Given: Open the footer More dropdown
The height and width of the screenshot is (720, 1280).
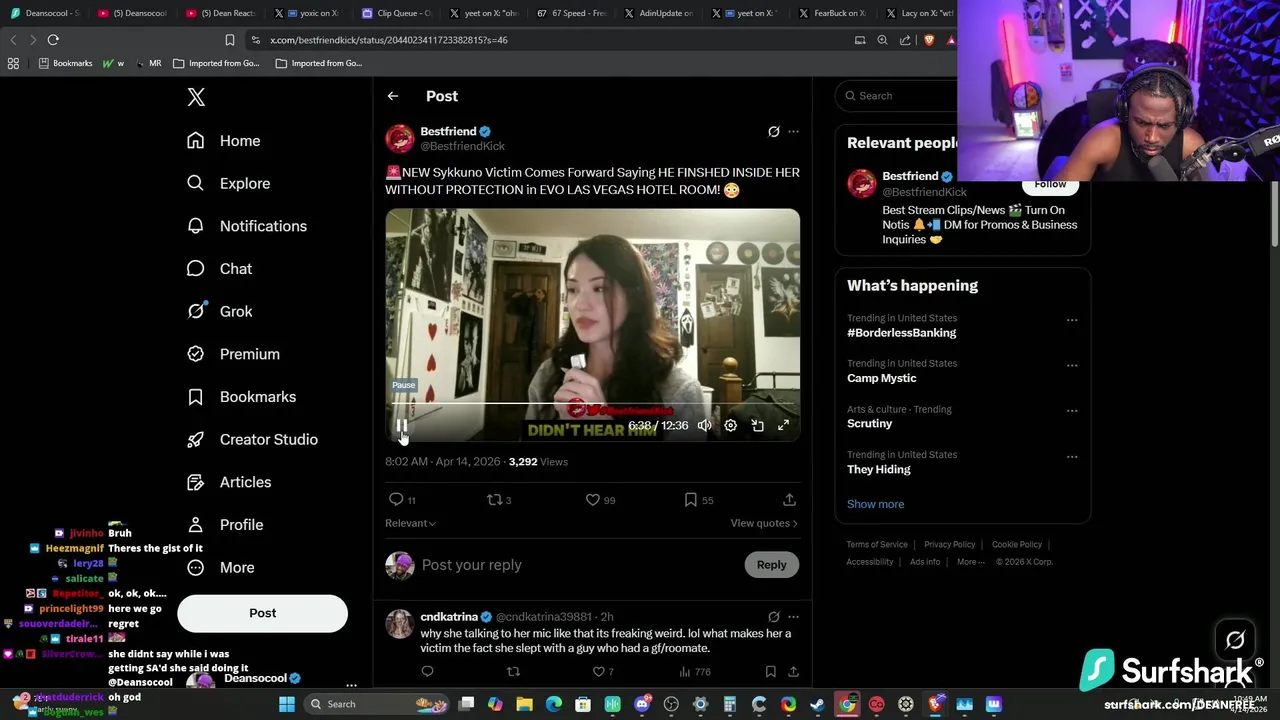Looking at the screenshot, I should (970, 562).
